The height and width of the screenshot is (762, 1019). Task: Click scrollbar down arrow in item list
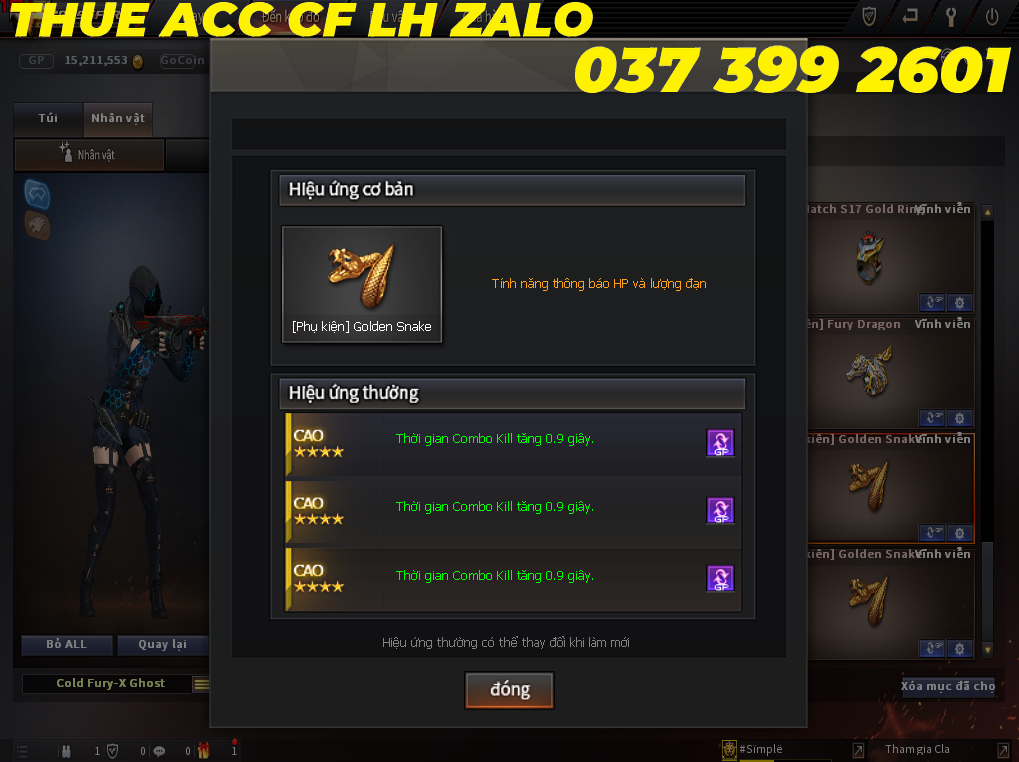(x=988, y=650)
